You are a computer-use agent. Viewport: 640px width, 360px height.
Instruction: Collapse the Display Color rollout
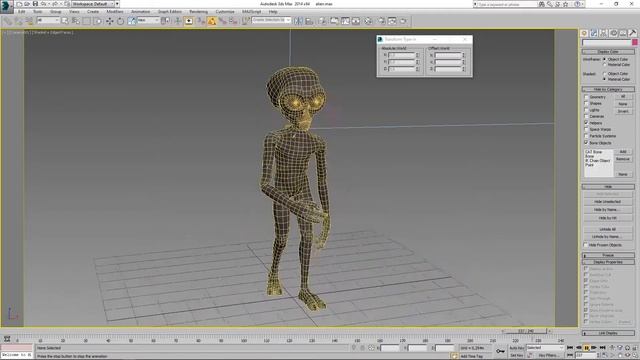pos(608,52)
